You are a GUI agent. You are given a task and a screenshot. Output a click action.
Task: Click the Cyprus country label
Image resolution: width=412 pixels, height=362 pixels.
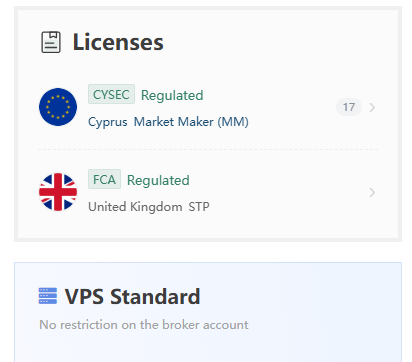coord(108,122)
